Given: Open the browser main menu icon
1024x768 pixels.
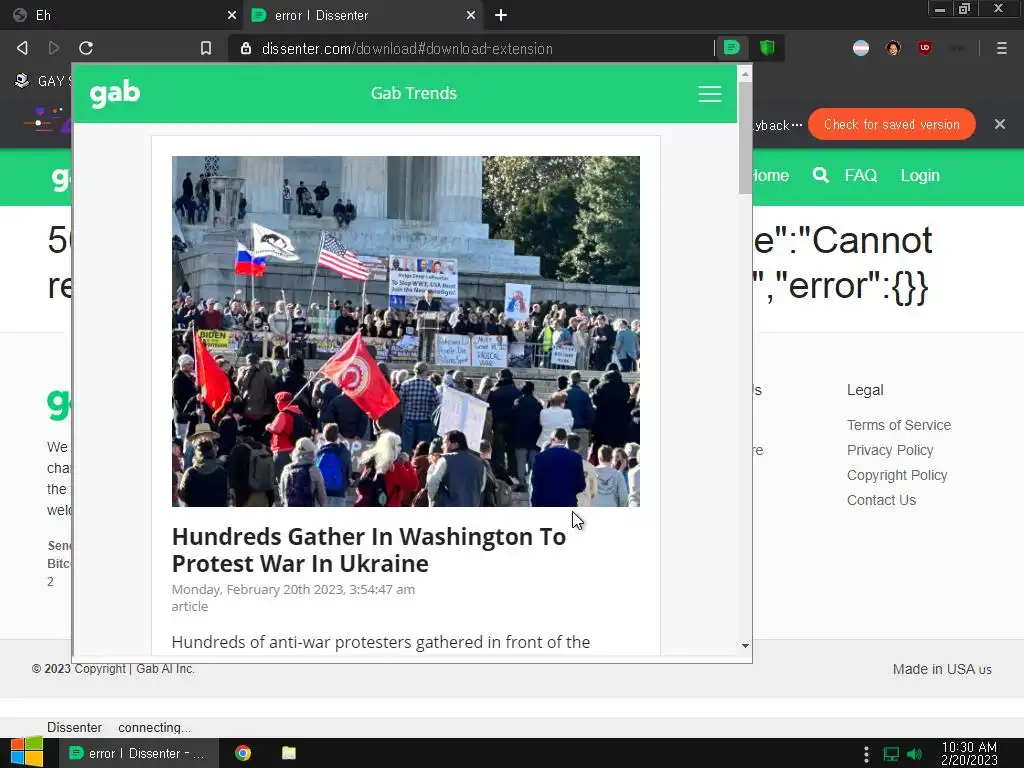Looking at the screenshot, I should [1001, 48].
